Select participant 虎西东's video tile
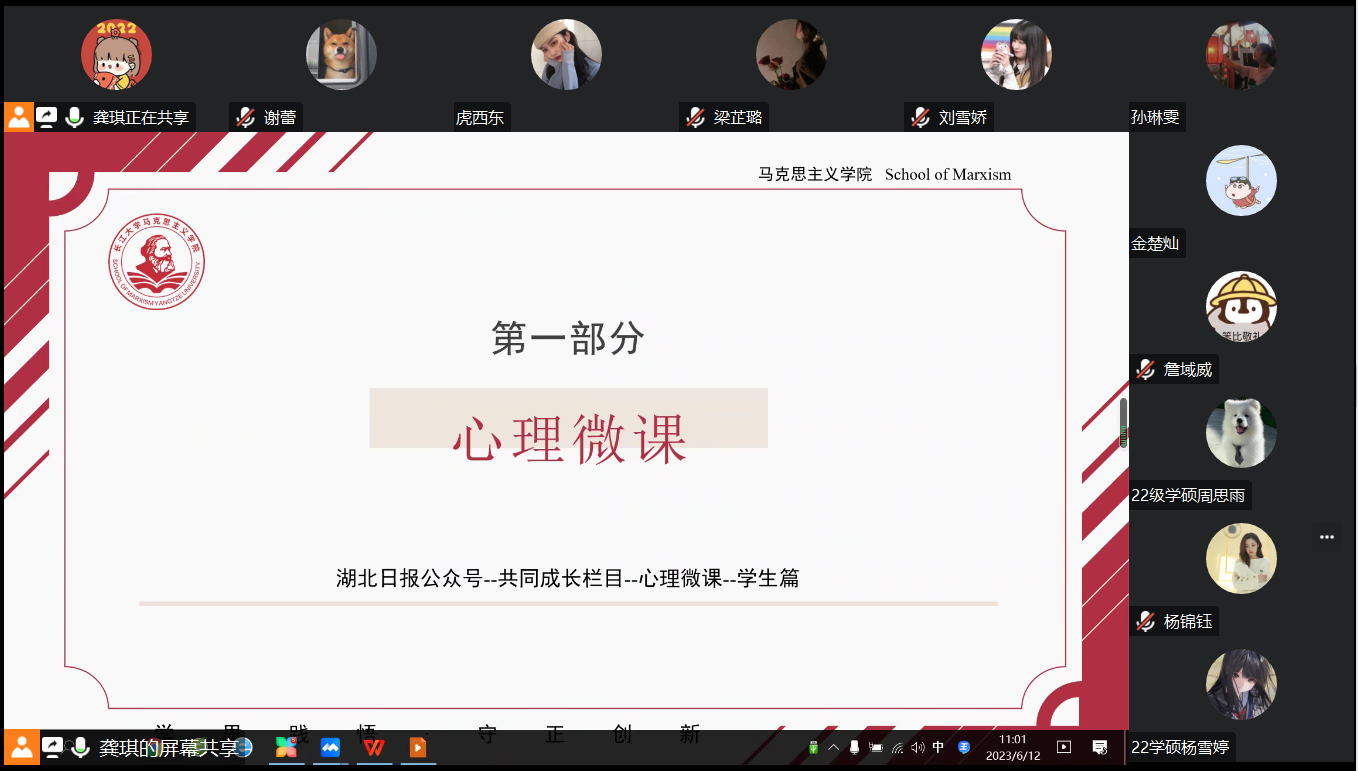Image resolution: width=1358 pixels, height=771 pixels. coord(566,55)
